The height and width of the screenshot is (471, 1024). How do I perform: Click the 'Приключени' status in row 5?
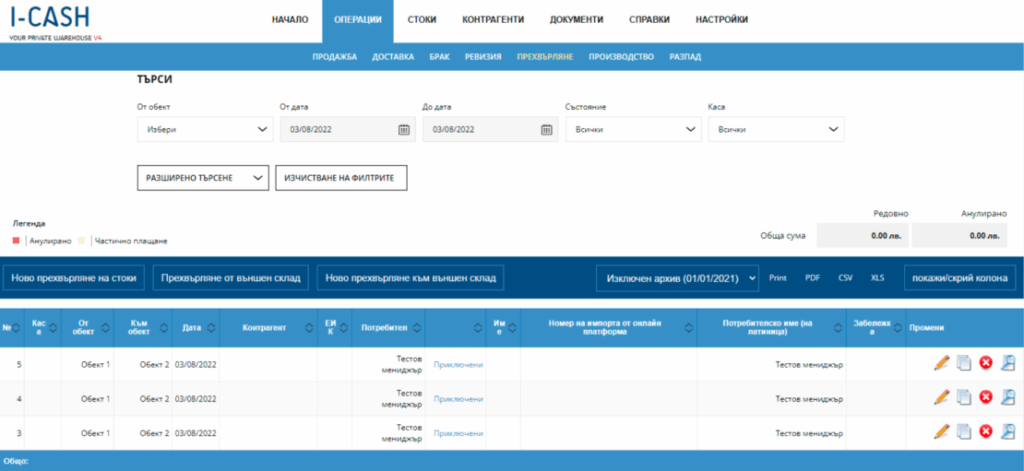coord(458,364)
